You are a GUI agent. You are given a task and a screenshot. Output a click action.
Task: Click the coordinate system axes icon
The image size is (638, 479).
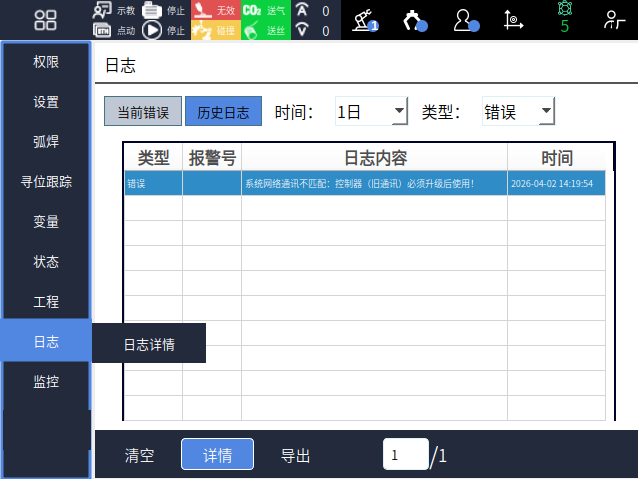click(x=514, y=20)
